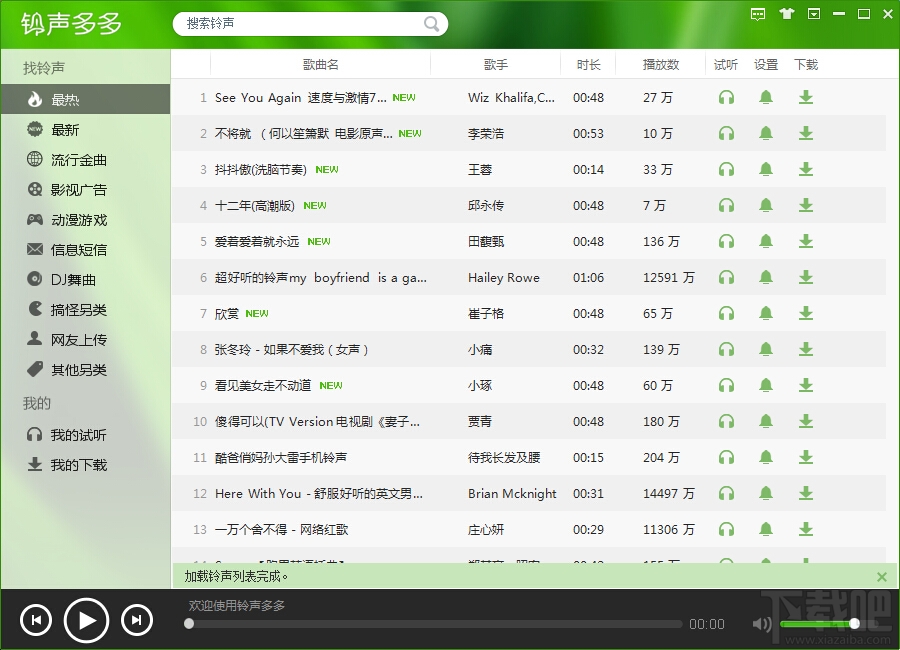Set '酷爸俏妈孙大雷手机铃声' as ringtone
The image size is (900, 650).
click(x=766, y=457)
